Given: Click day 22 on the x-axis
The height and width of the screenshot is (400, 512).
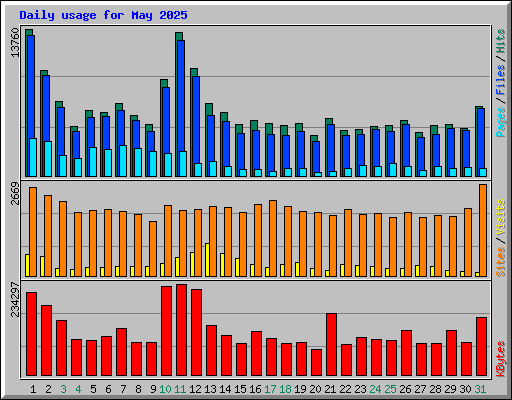Looking at the screenshot, I should tap(345, 389).
